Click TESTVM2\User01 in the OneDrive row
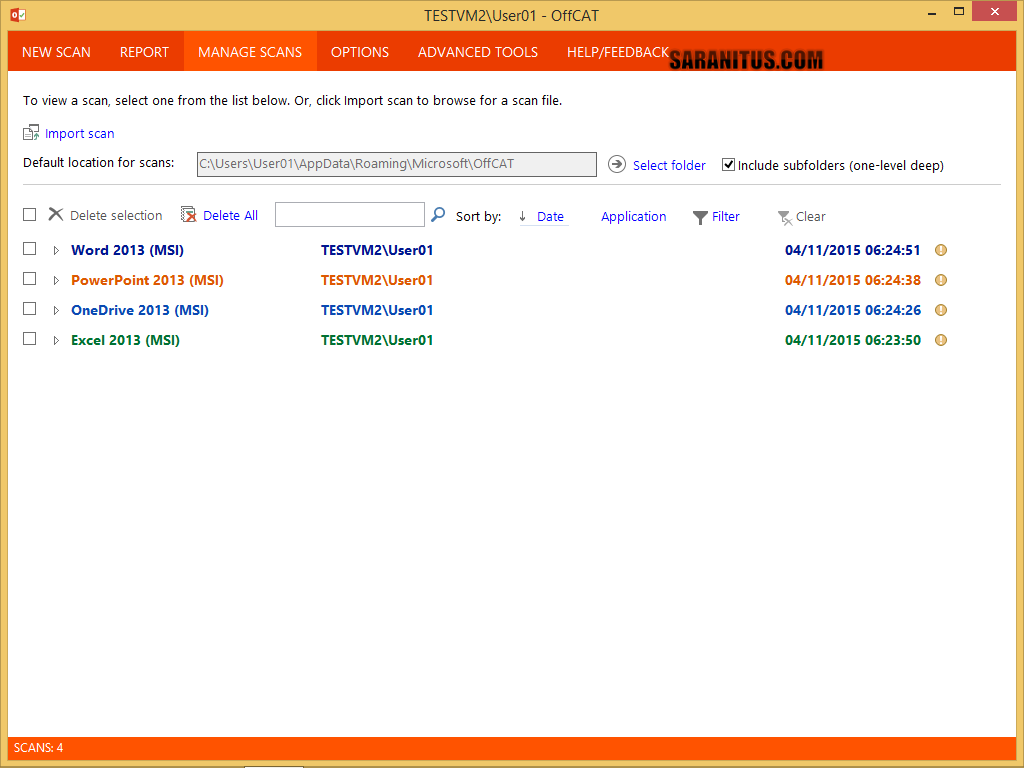 coord(377,310)
